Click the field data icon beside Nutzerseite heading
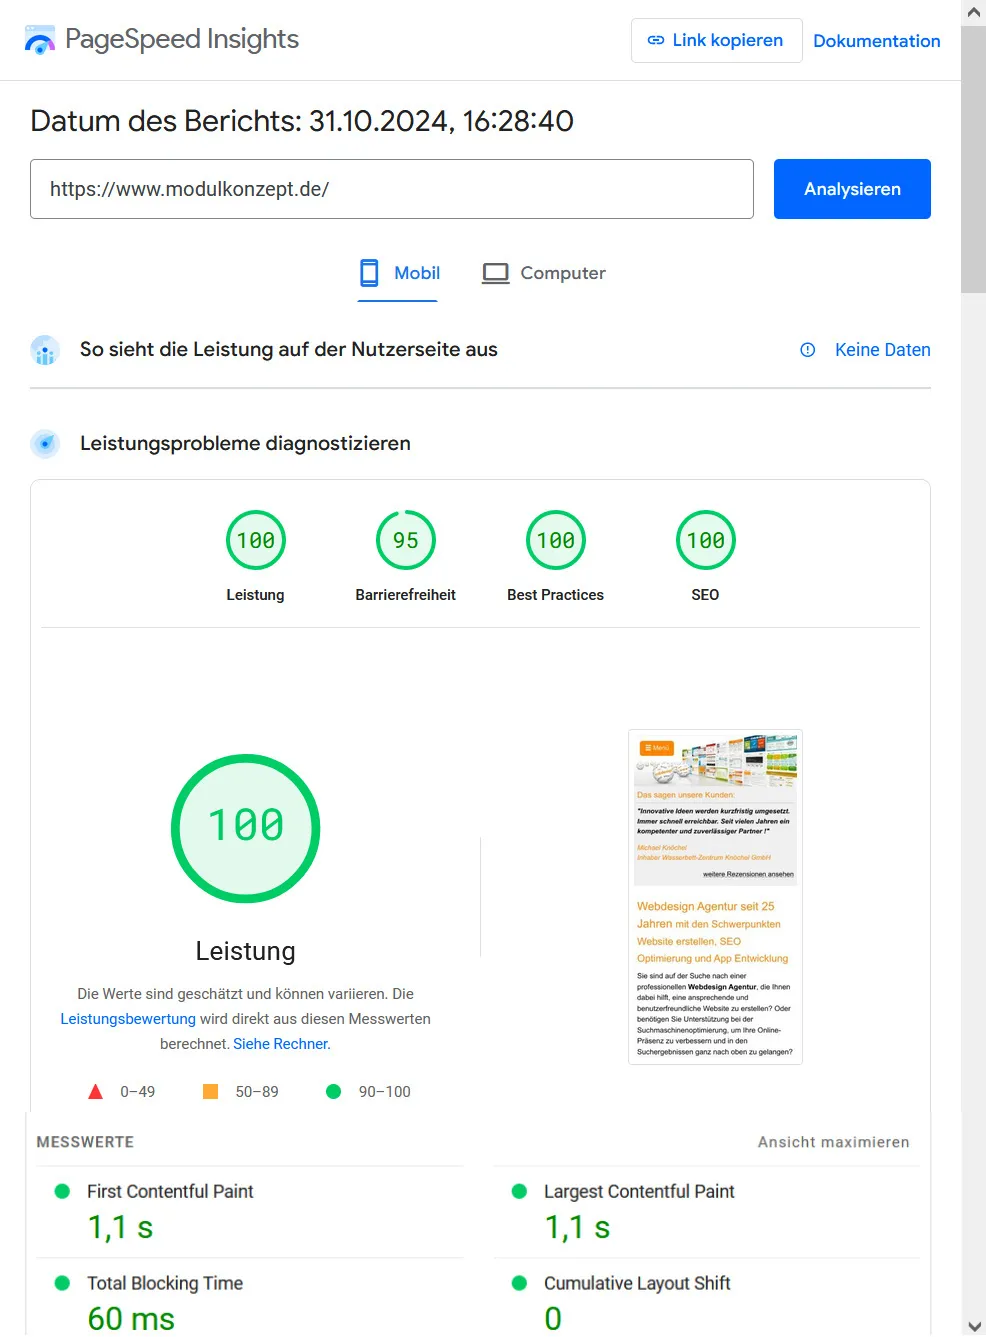Viewport: 986px width, 1337px height. 45,350
